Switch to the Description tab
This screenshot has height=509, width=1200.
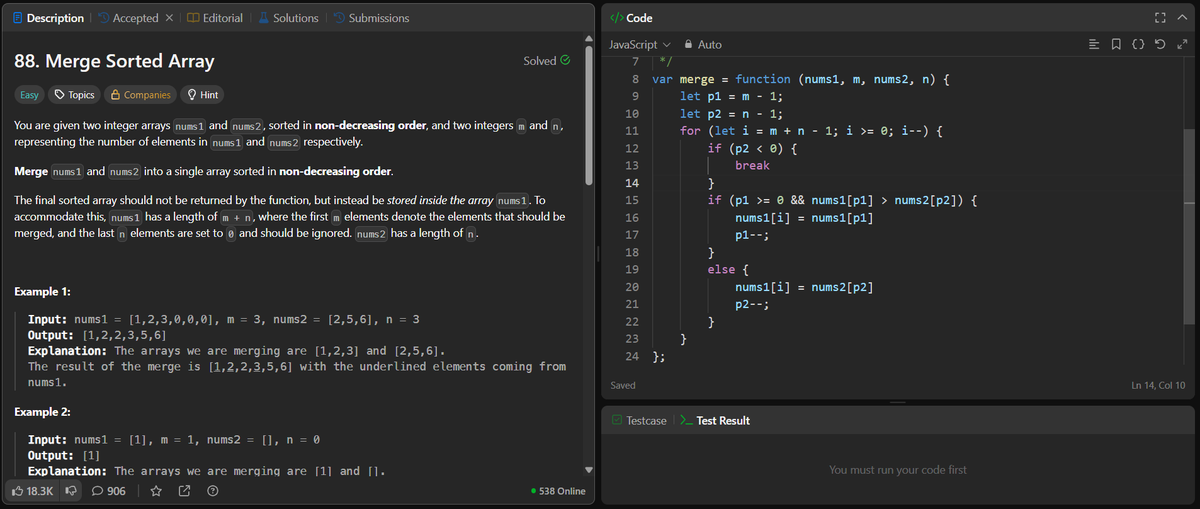pos(46,18)
